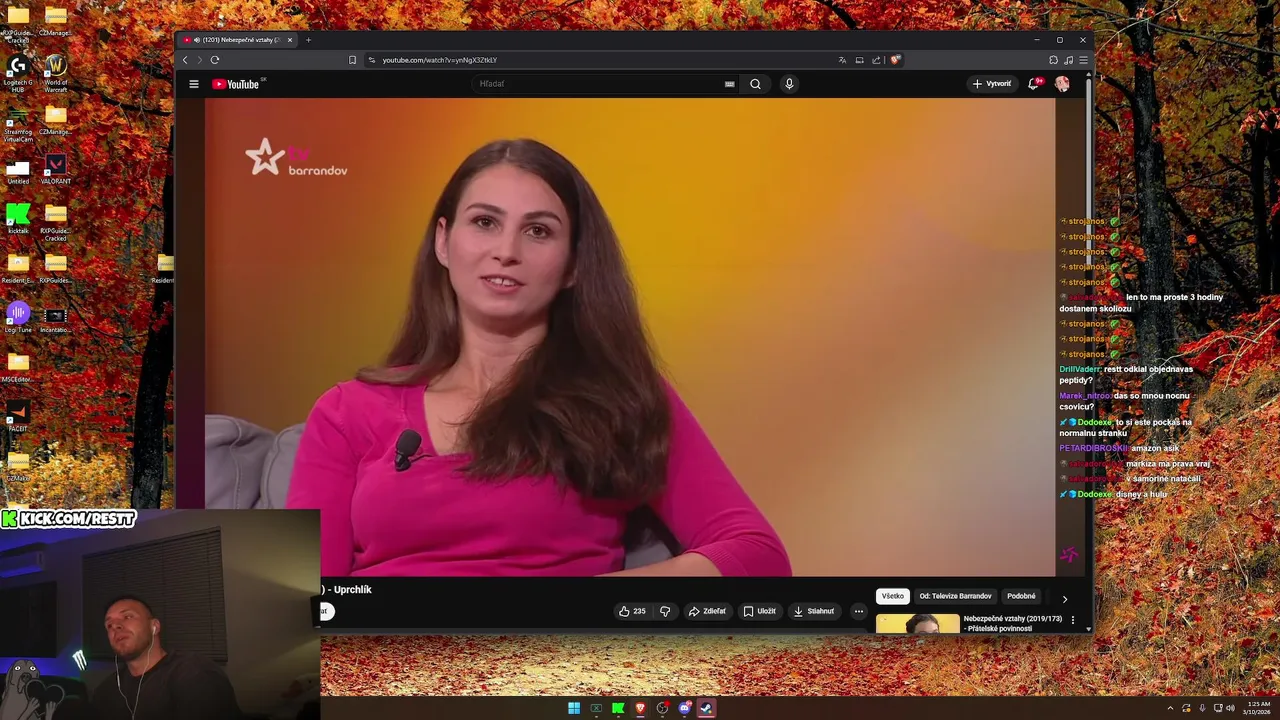Screen dimensions: 1280x720
Task: Open Steam from the taskbar
Action: click(x=706, y=708)
